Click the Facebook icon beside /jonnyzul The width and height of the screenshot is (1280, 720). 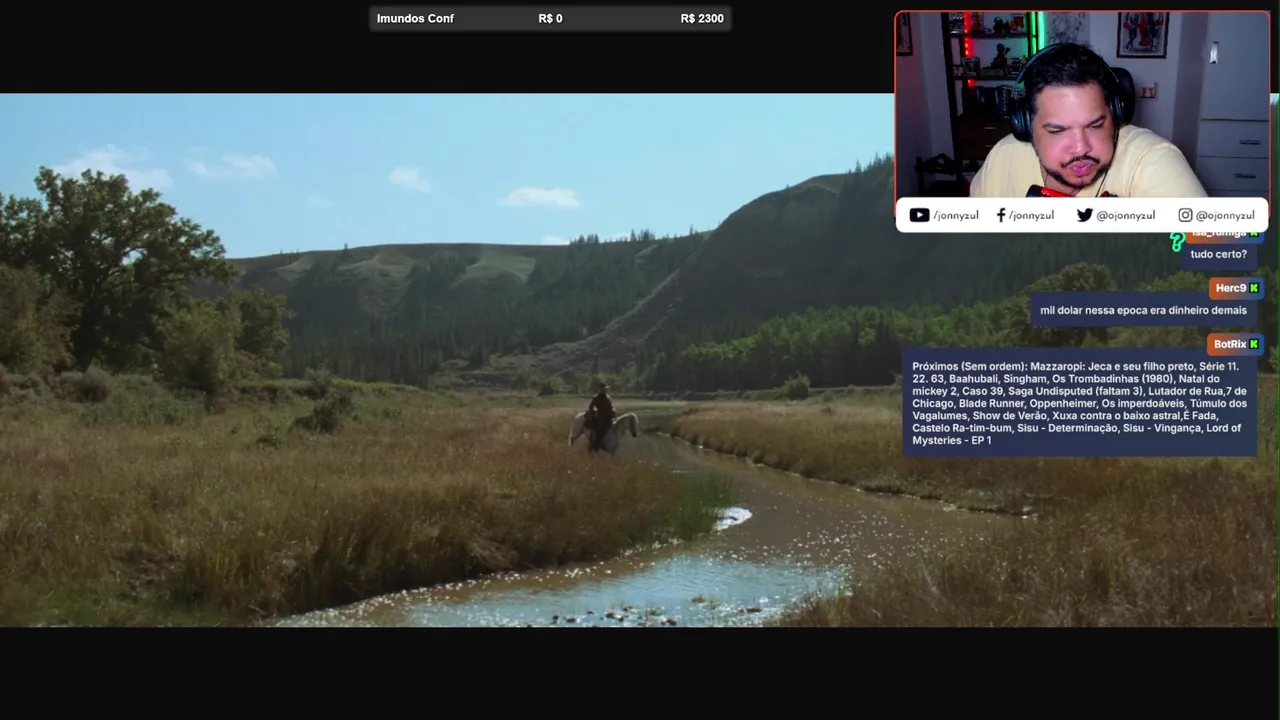1001,215
